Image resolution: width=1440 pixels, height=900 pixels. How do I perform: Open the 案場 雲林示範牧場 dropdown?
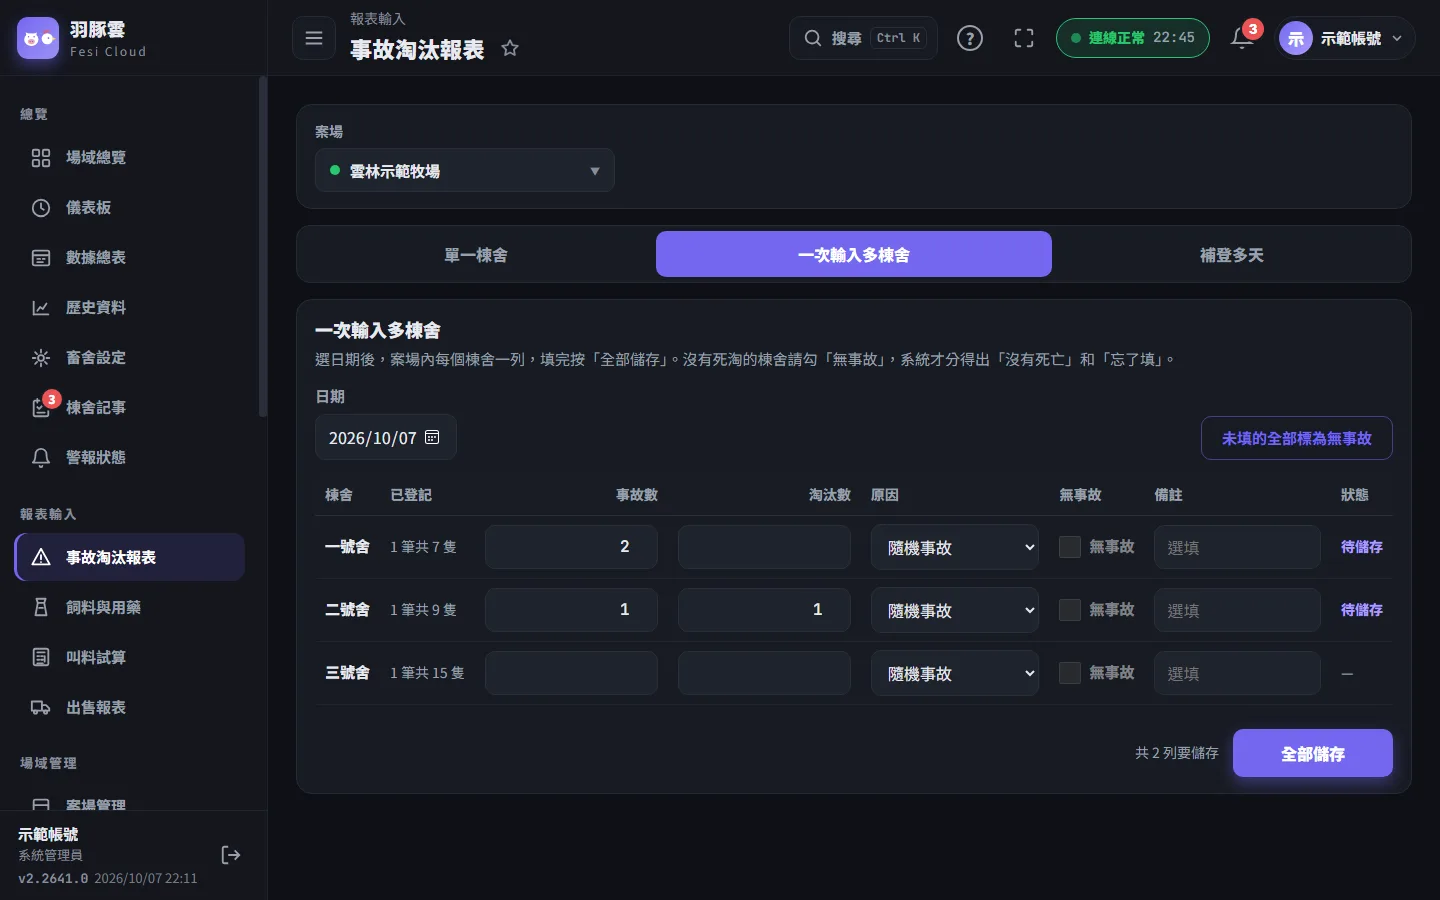[465, 171]
